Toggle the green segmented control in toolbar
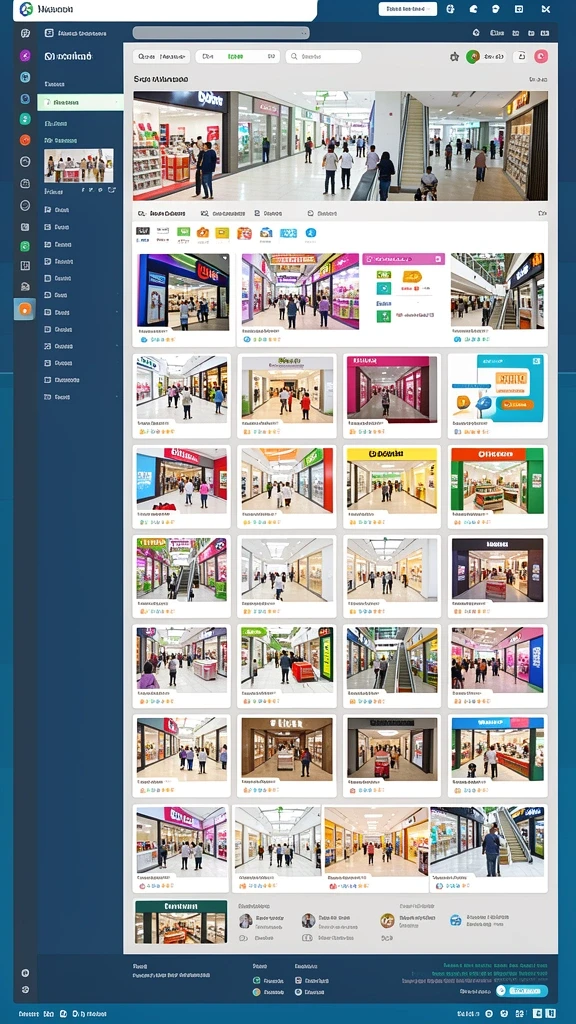The width and height of the screenshot is (576, 1024). 237,57
